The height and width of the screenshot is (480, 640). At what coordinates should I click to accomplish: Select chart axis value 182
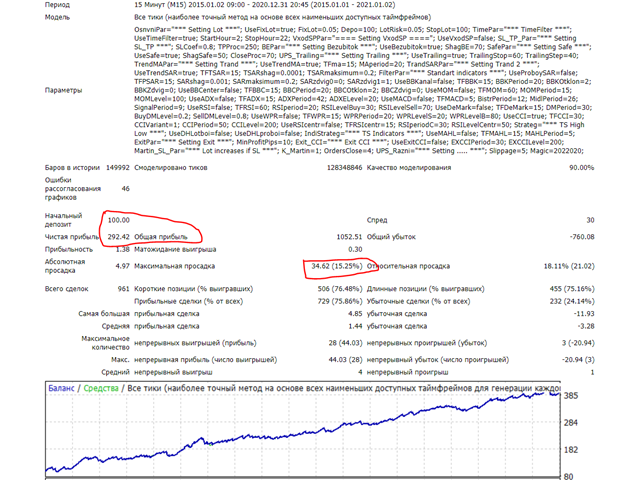(x=571, y=450)
